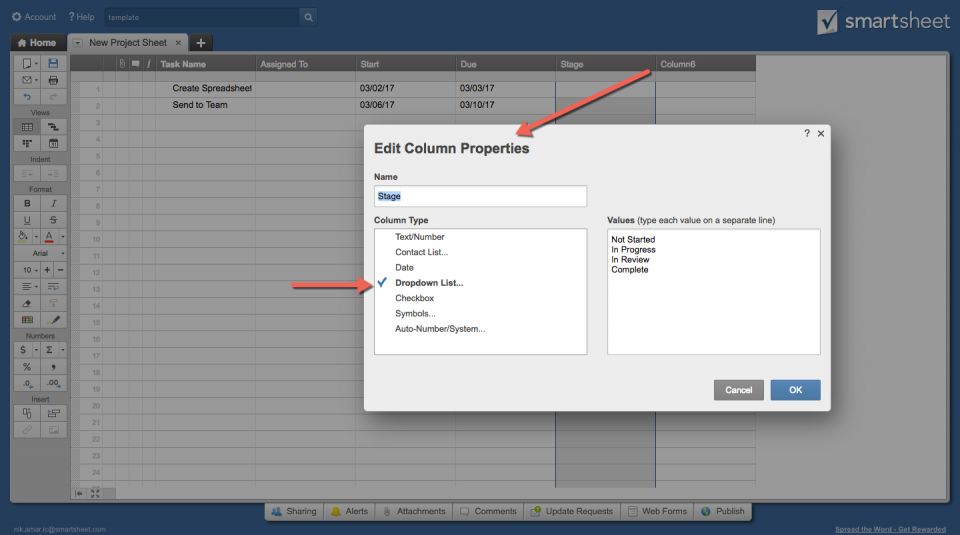Choose Text/Number column type
The image size is (960, 535).
pyautogui.click(x=419, y=237)
